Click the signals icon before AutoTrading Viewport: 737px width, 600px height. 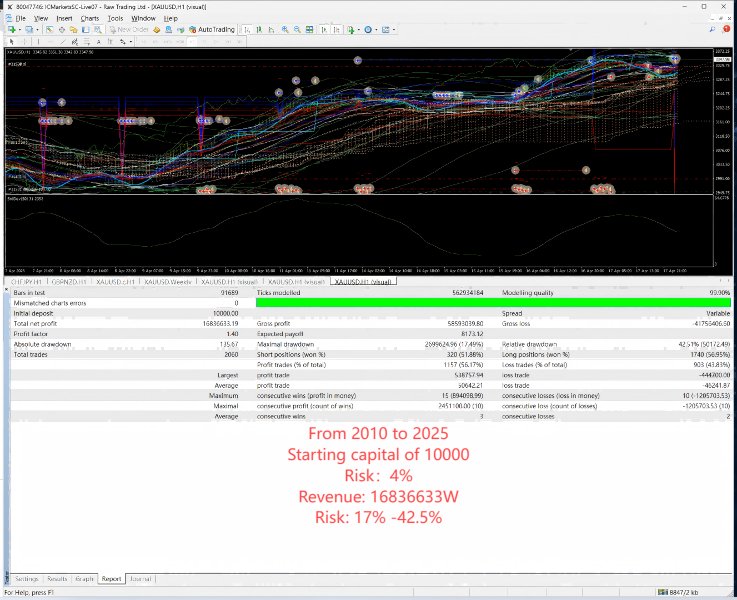(181, 30)
